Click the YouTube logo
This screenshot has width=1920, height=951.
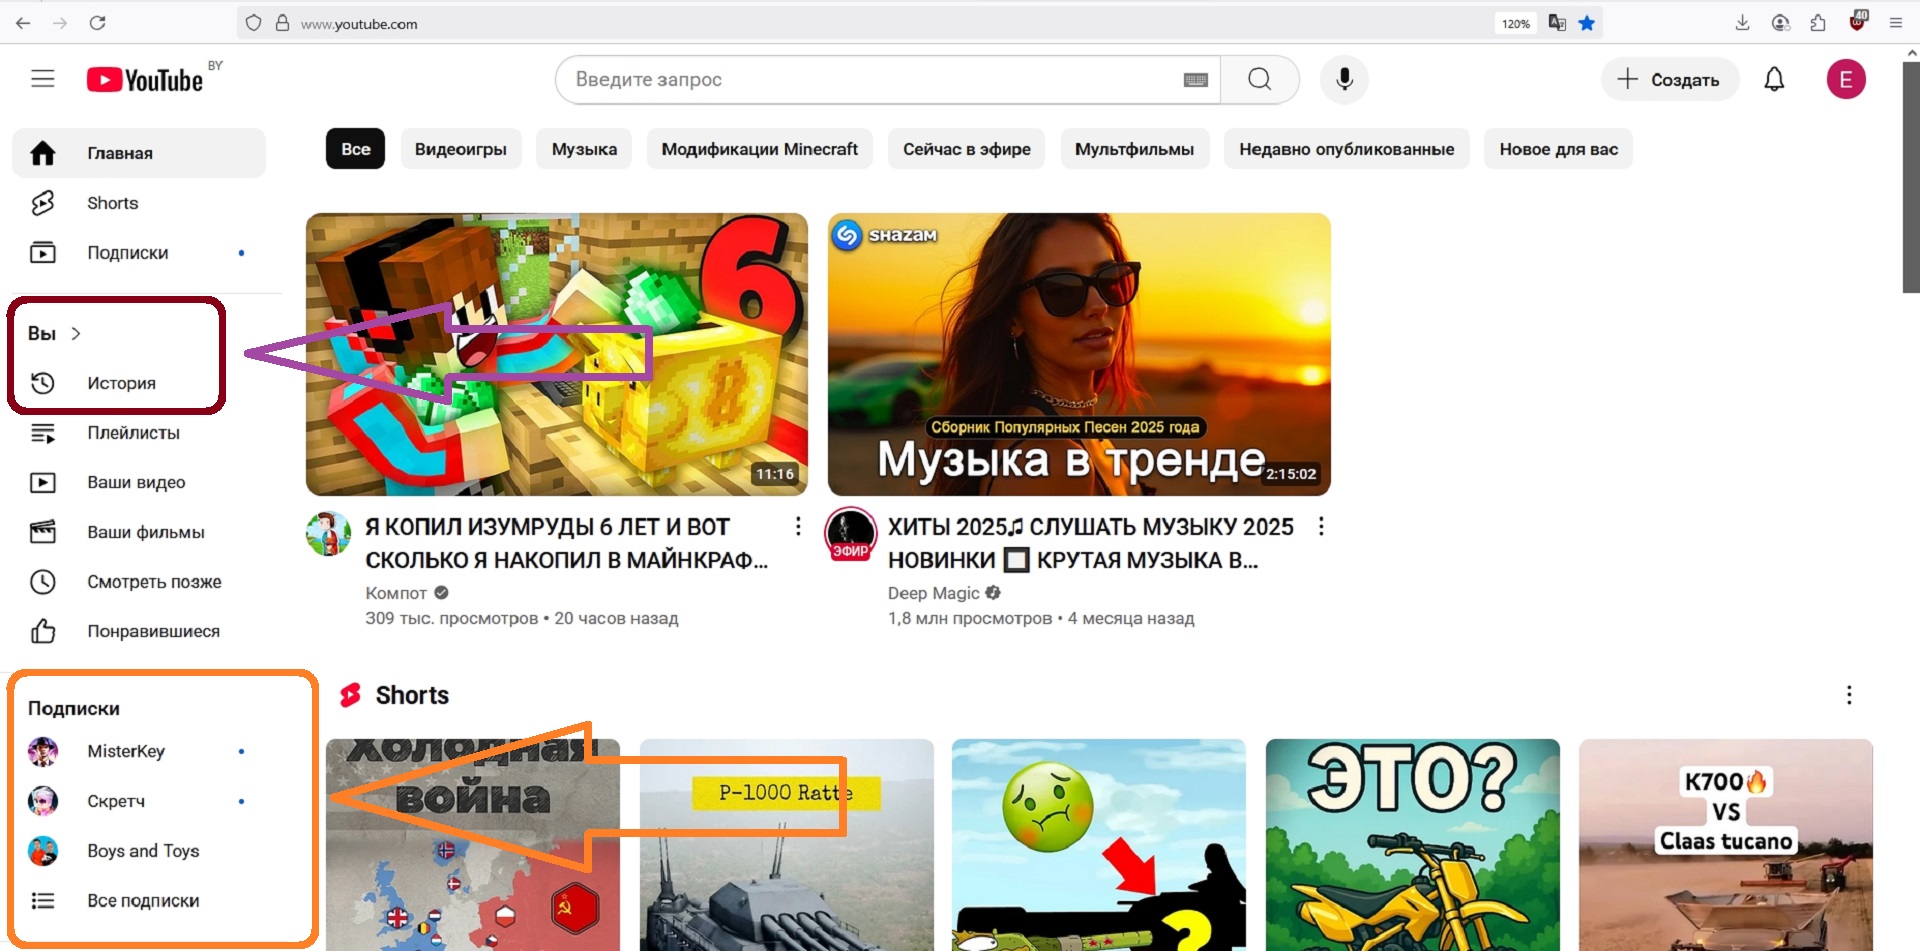pos(145,79)
